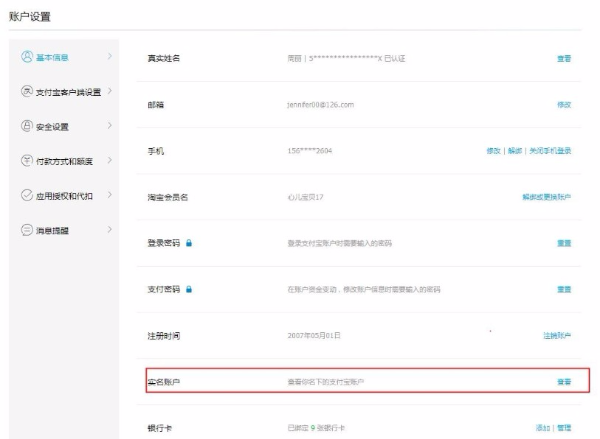Click the lock icon beside 支付密码
600x439 pixels.
click(x=188, y=290)
